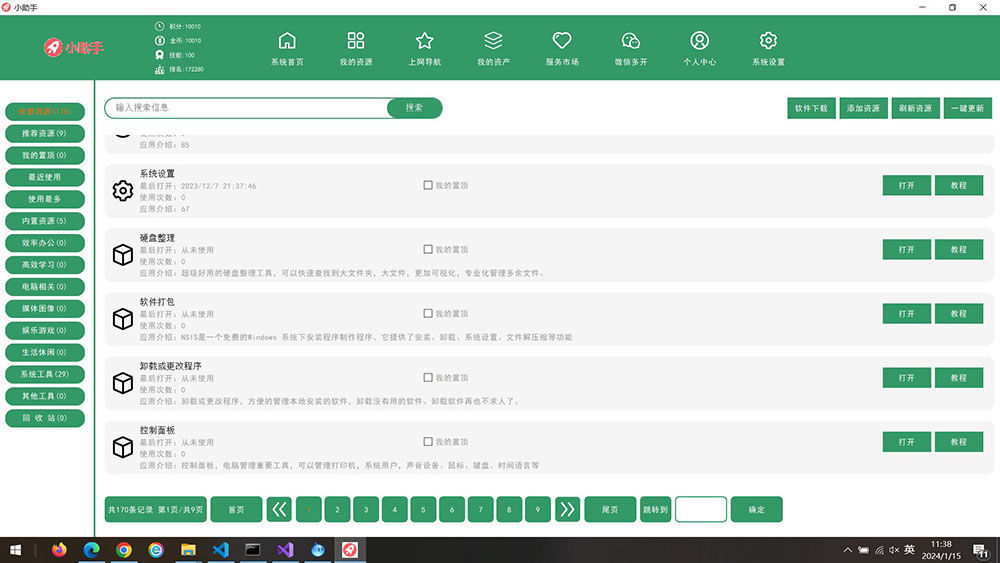
Task: Check 我的置顶 for 硬盘整理
Action: click(428, 250)
